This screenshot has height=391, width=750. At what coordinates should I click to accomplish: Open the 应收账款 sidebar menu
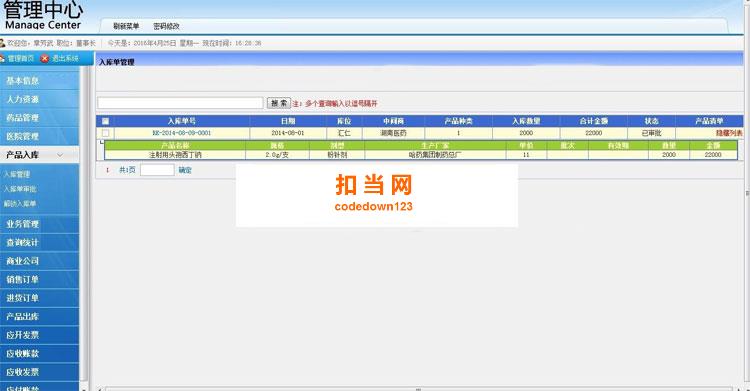(x=39, y=354)
